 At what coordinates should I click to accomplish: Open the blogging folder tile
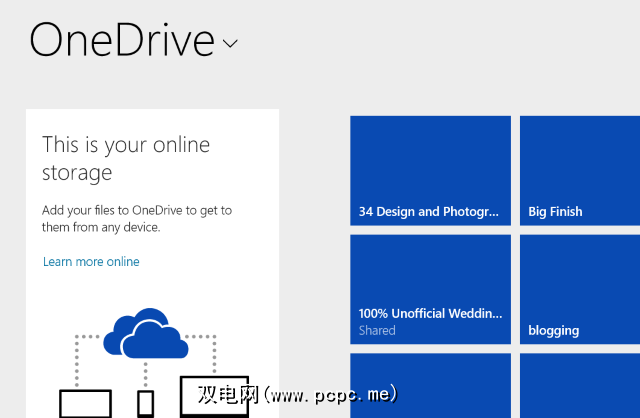point(580,289)
